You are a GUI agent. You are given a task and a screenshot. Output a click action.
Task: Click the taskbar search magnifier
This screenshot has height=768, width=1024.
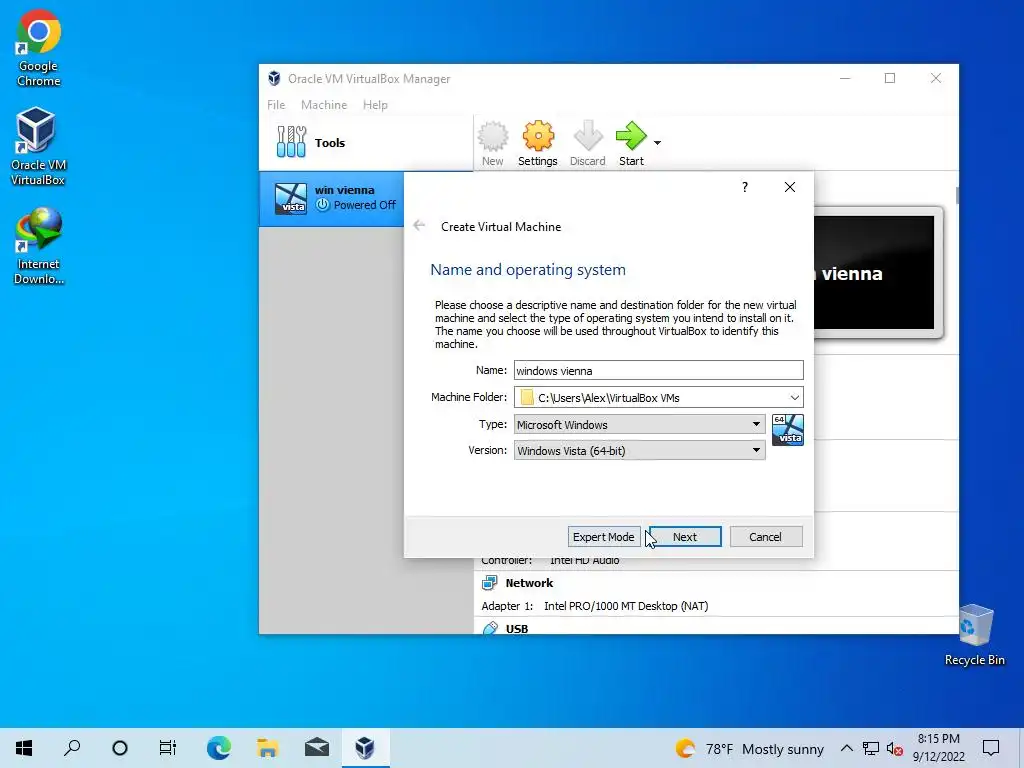click(x=72, y=748)
